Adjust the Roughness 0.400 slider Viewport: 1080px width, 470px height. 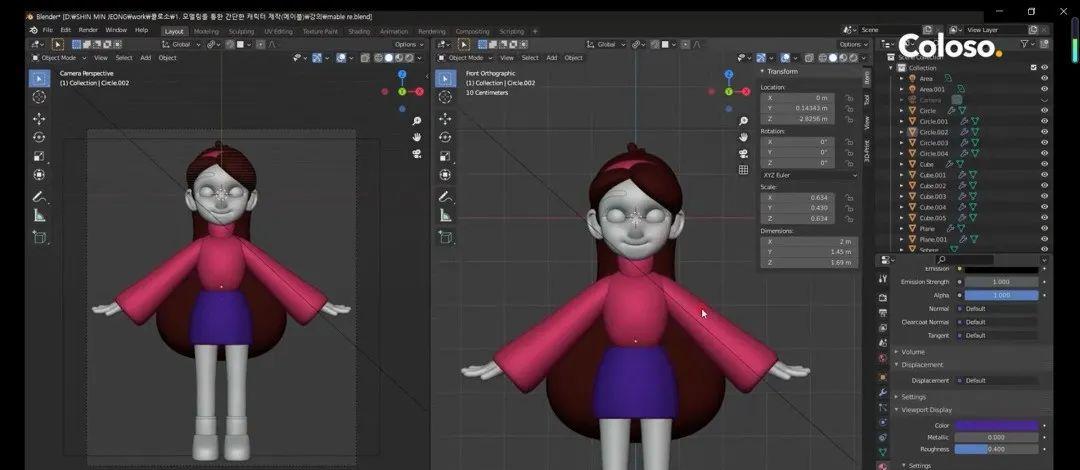pos(996,449)
